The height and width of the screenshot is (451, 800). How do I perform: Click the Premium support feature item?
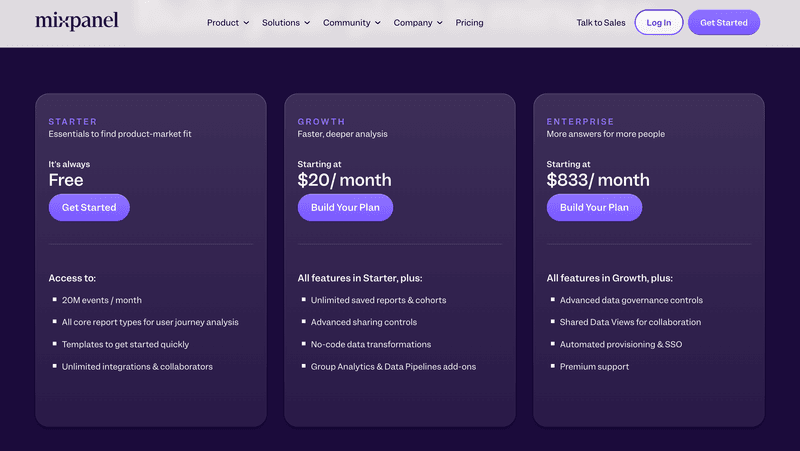click(x=594, y=366)
